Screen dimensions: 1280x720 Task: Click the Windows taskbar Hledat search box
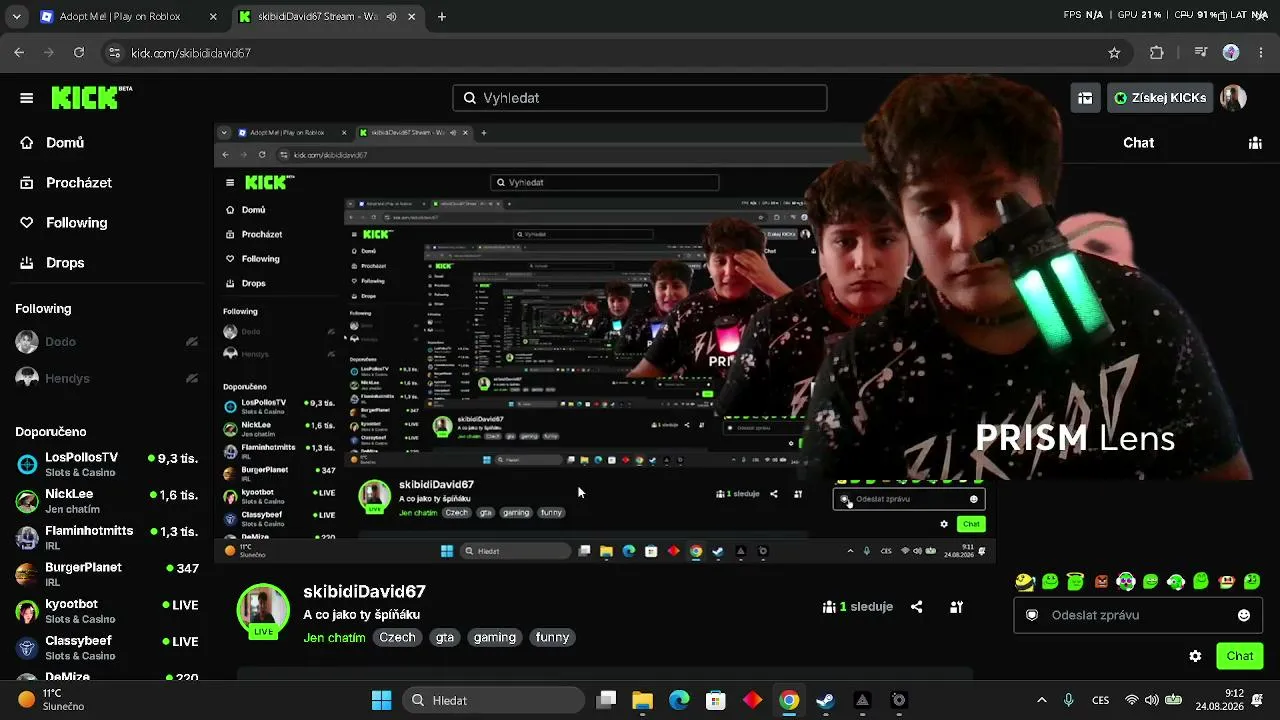click(x=493, y=700)
